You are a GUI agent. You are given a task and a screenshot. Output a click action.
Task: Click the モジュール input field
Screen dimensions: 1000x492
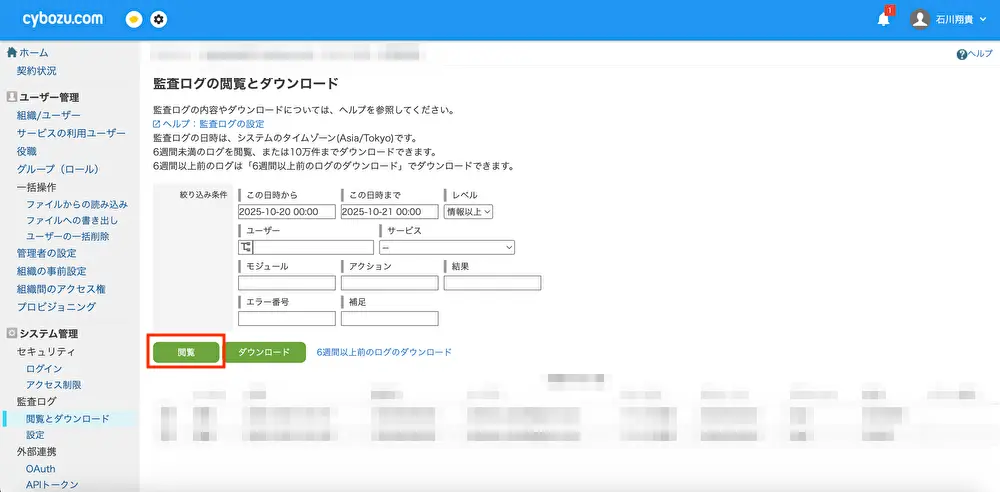pyautogui.click(x=287, y=283)
